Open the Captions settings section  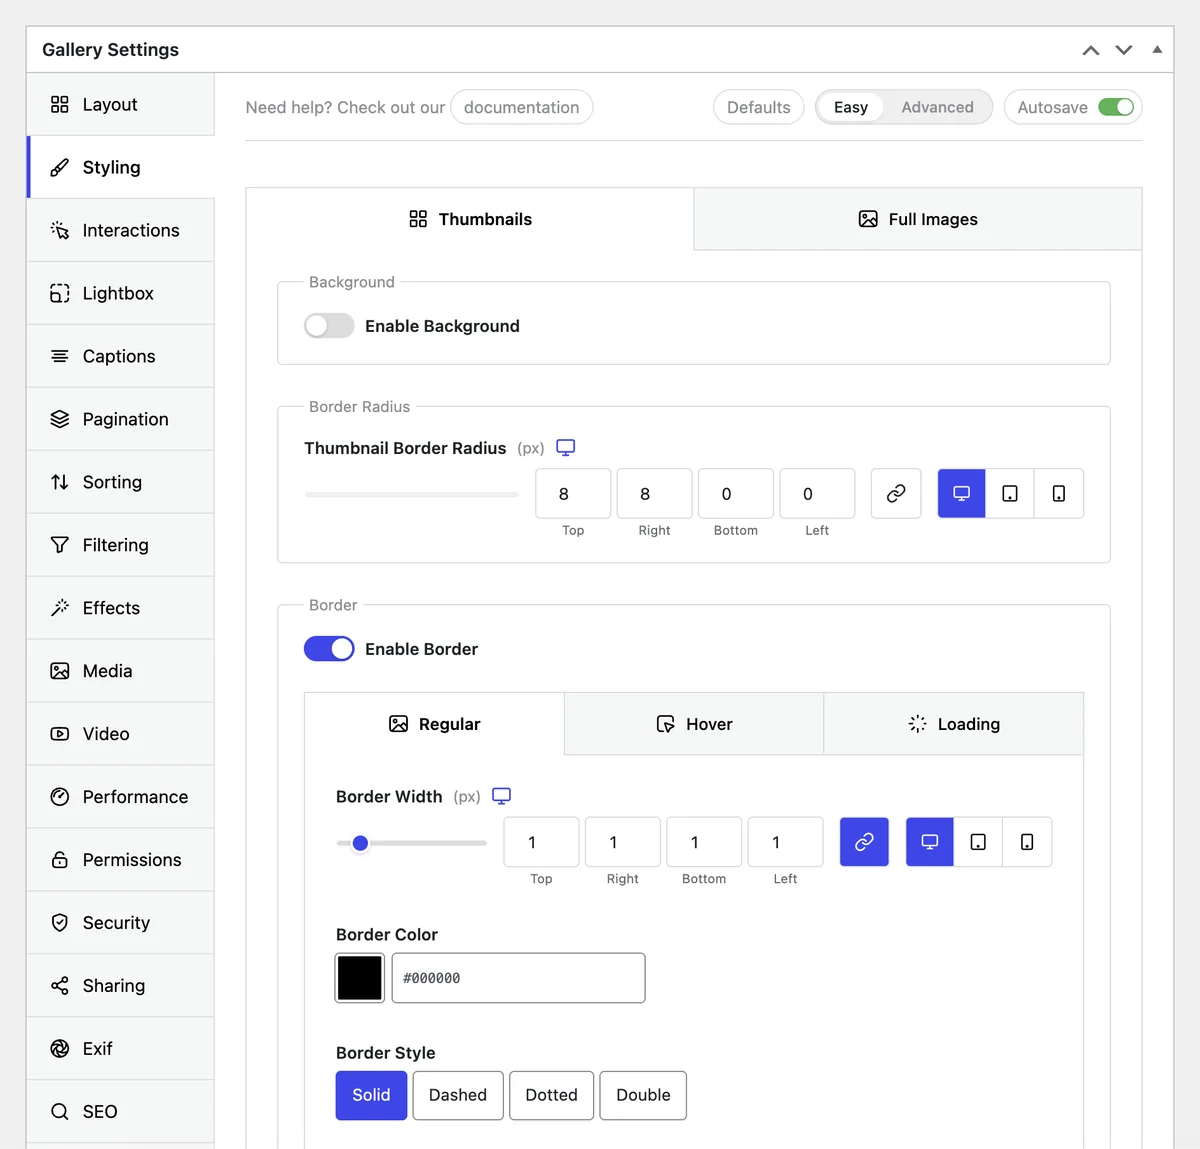[120, 356]
